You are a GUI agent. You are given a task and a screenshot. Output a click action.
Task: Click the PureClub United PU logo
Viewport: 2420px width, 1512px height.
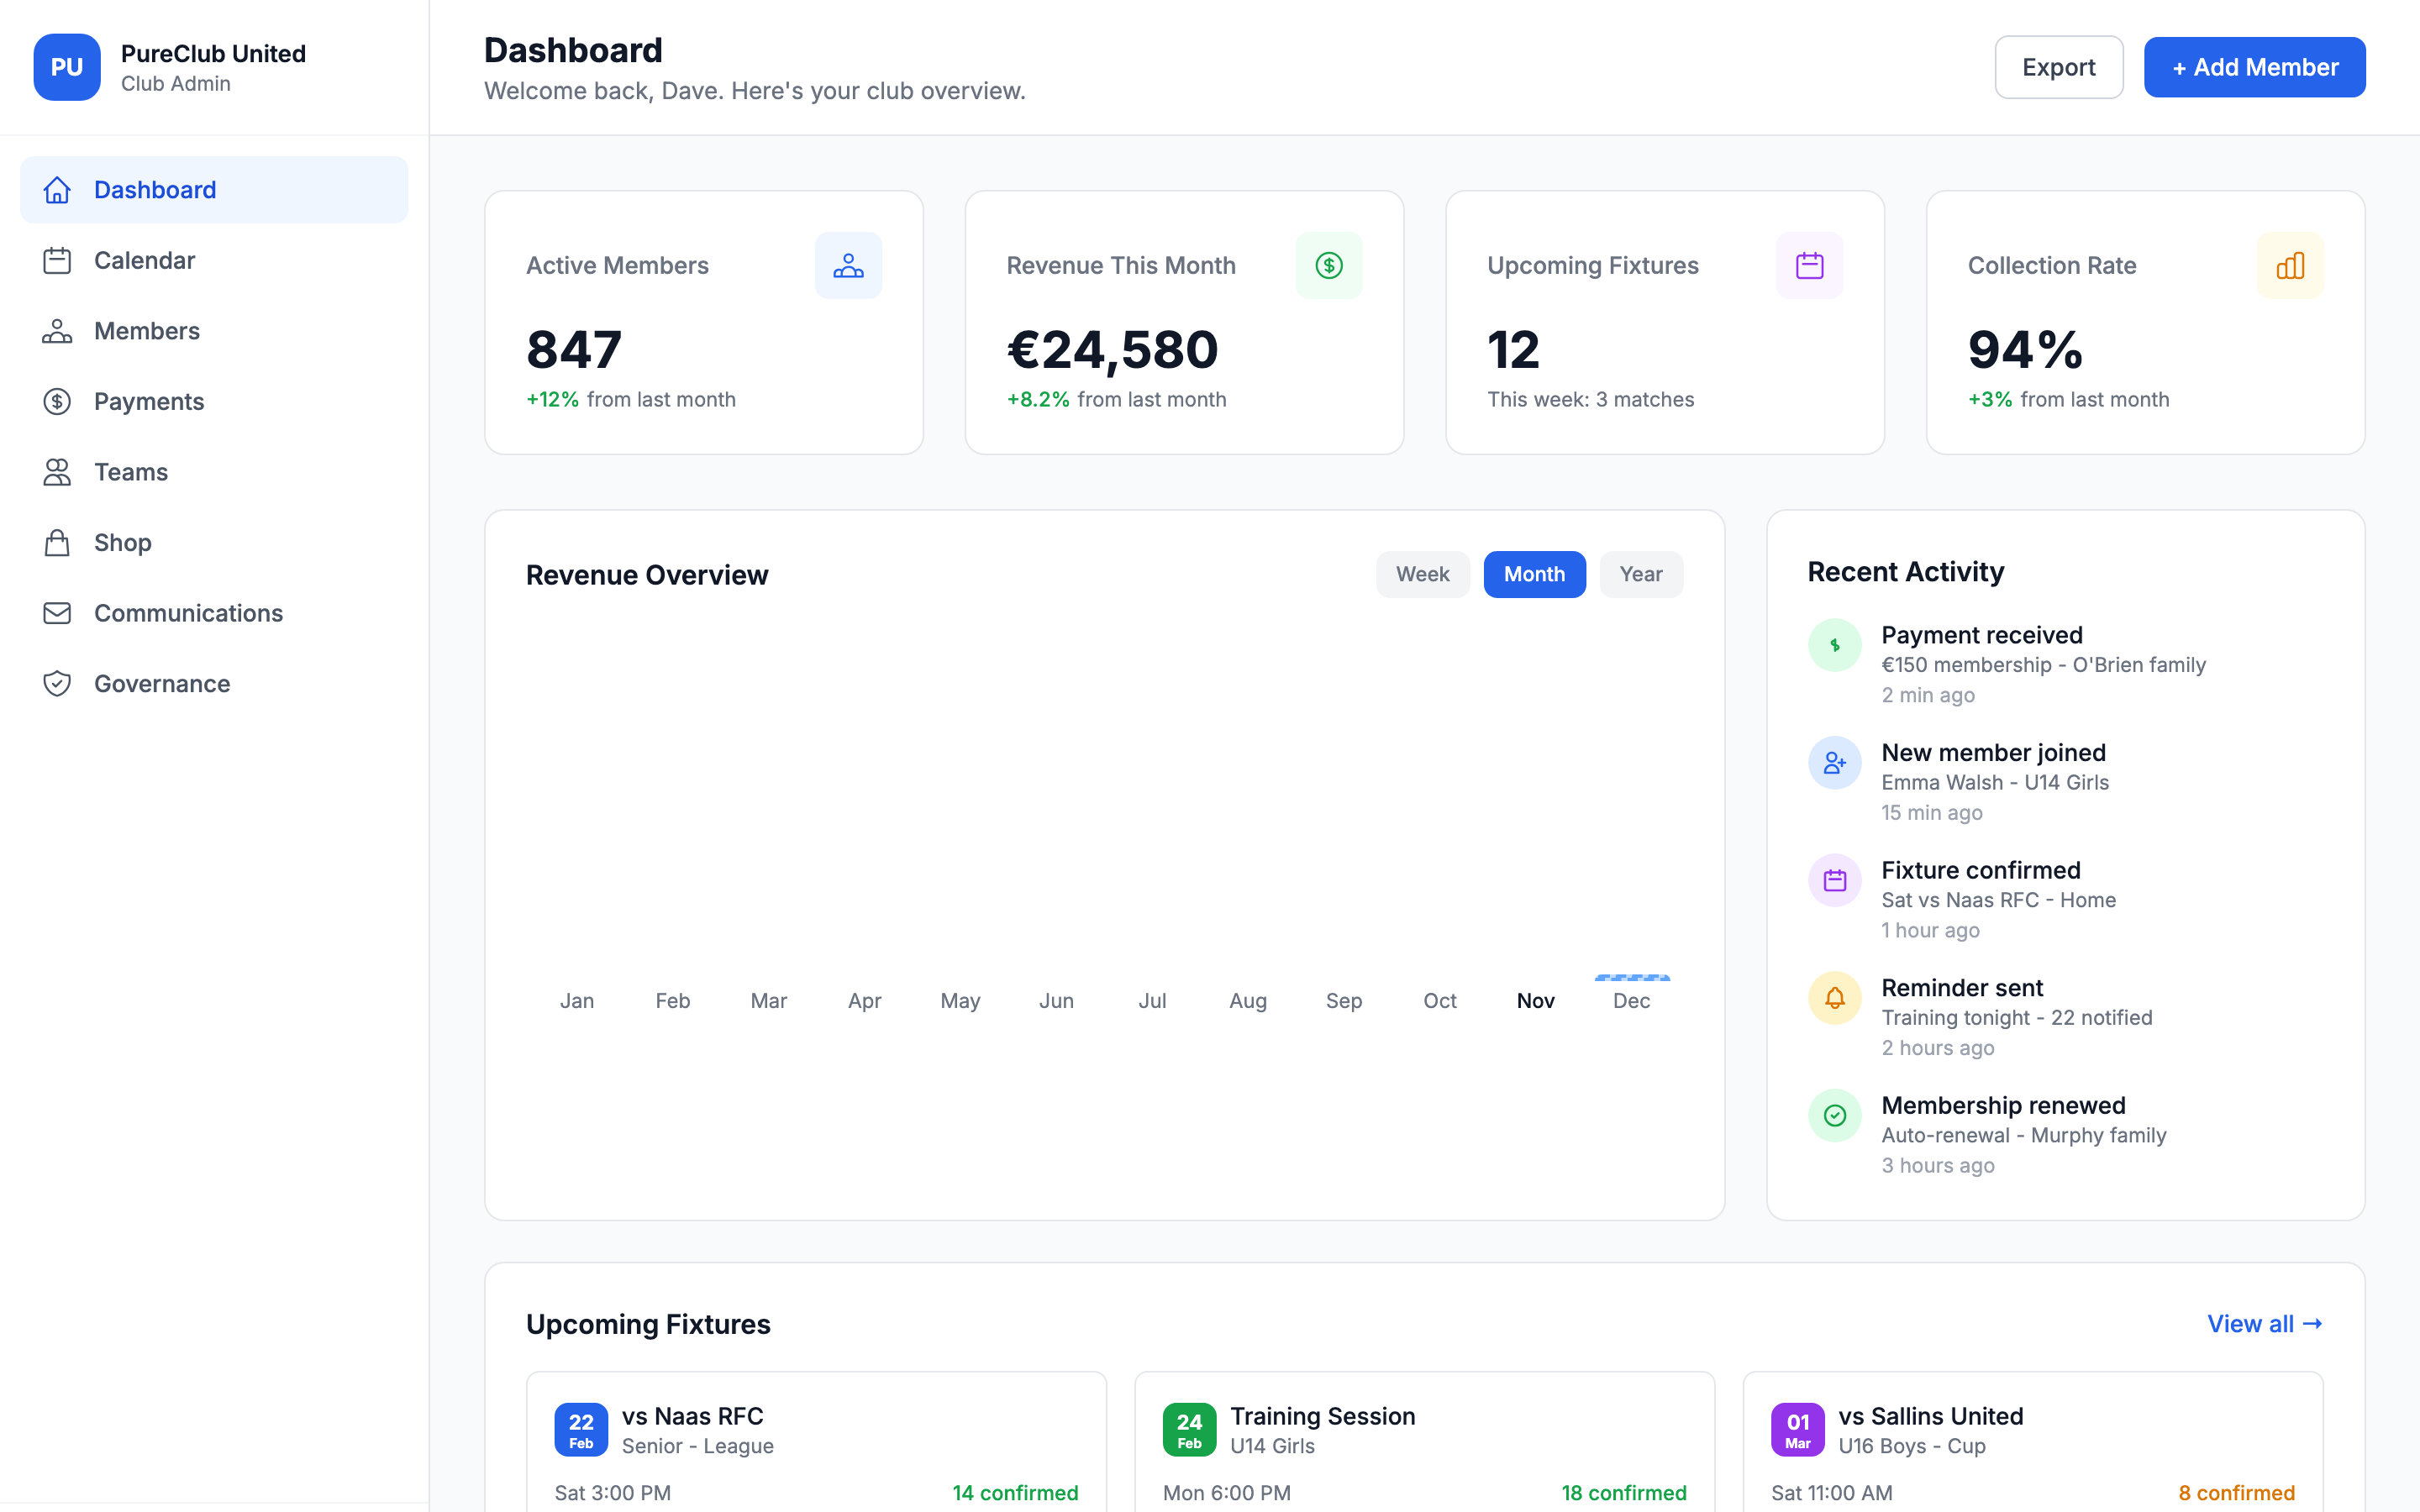pos(67,67)
